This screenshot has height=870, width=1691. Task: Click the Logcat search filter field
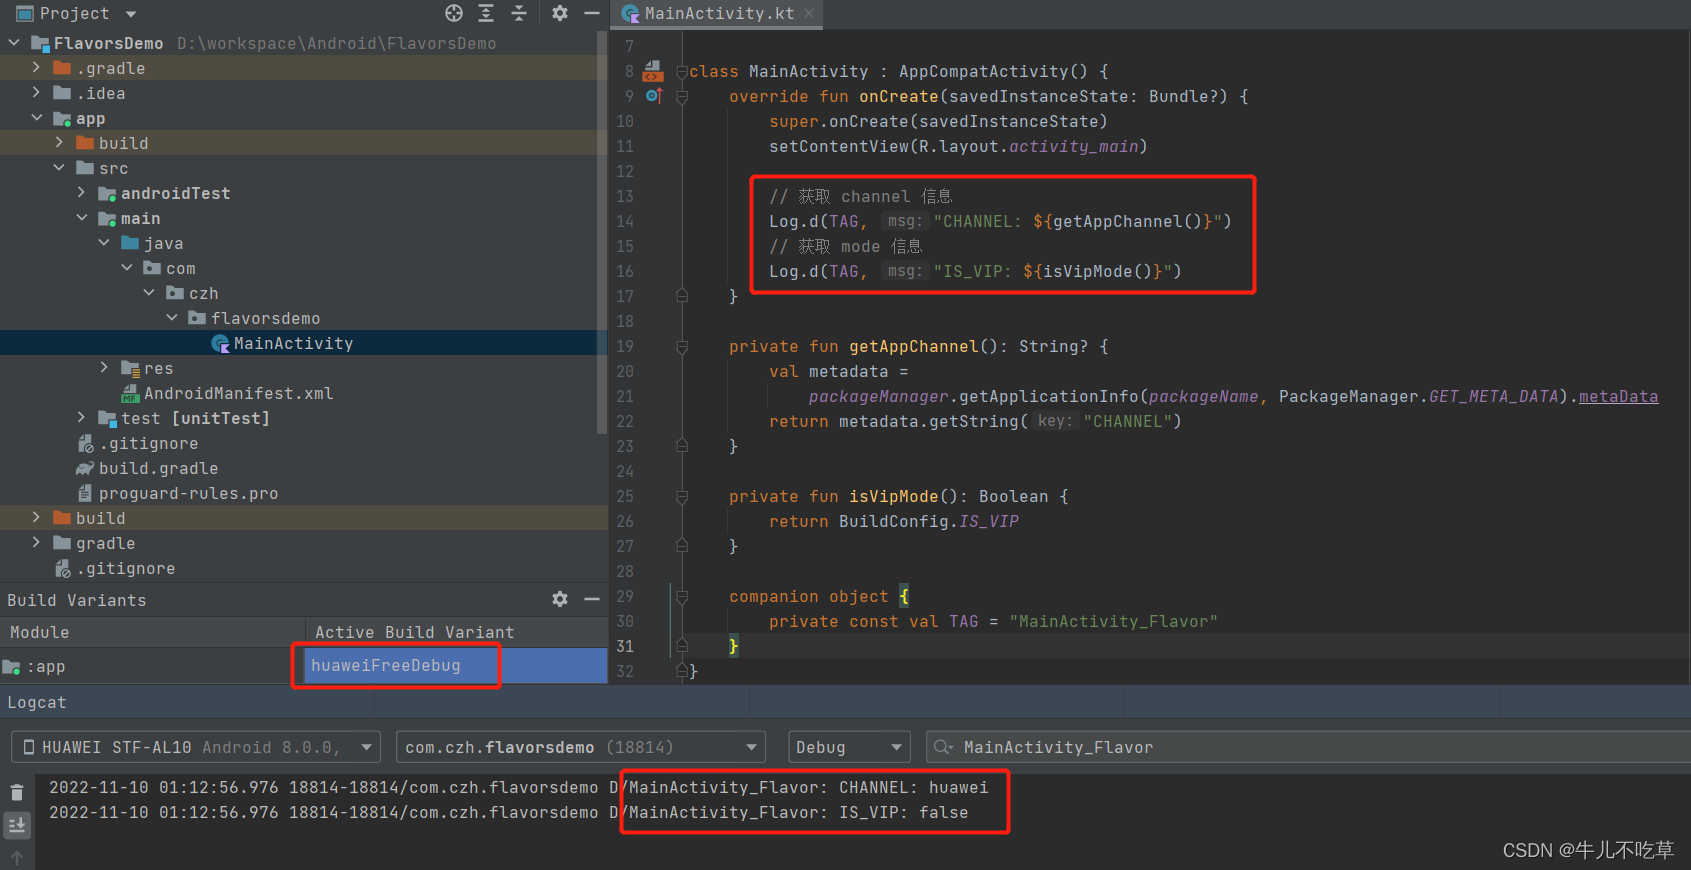(1308, 747)
